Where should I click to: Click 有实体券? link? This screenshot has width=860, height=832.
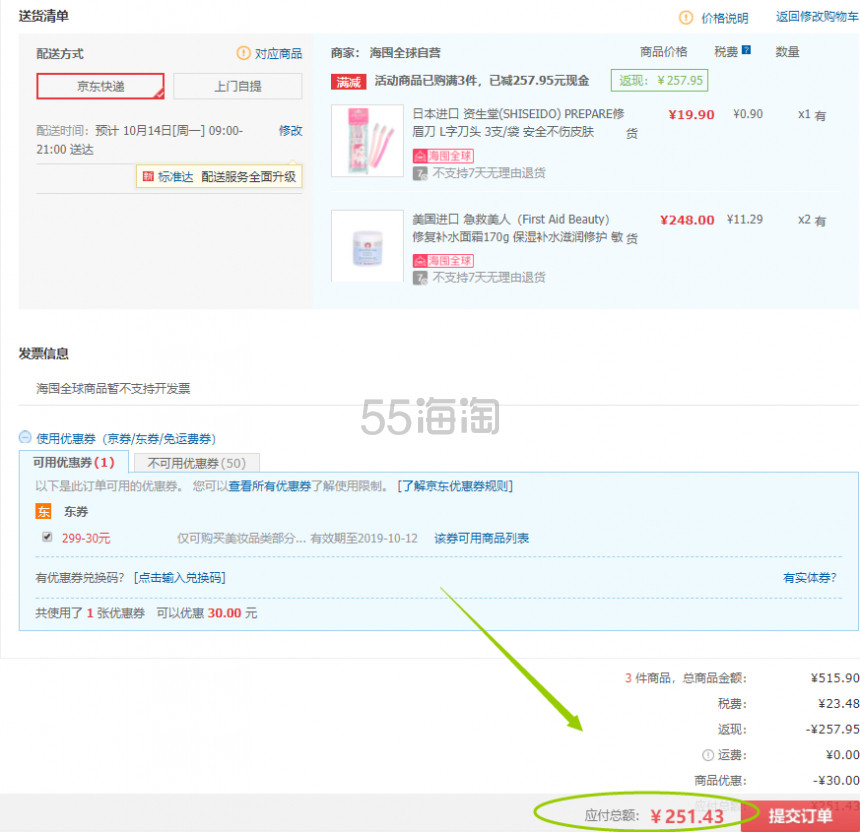point(810,578)
